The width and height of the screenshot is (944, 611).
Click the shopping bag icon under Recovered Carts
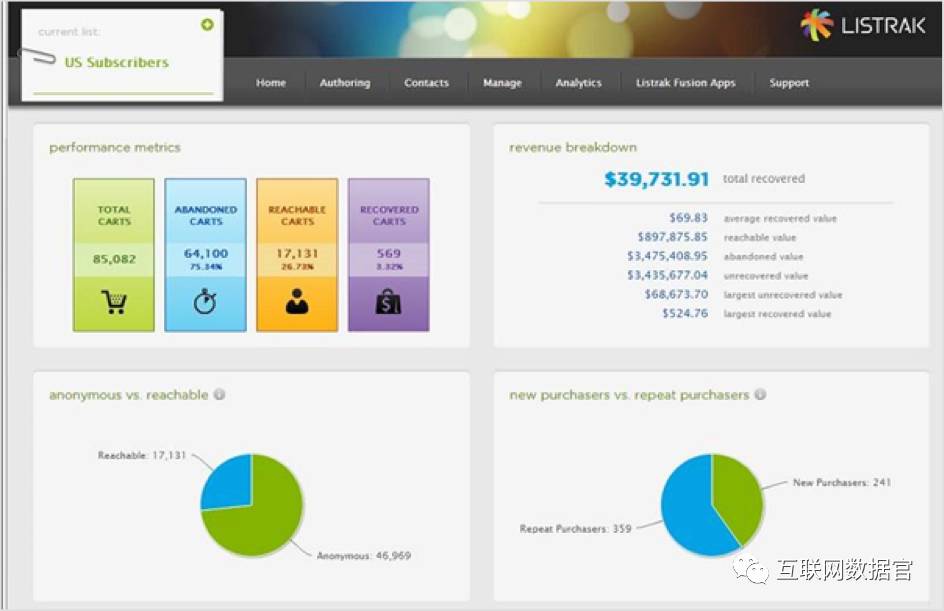tap(388, 302)
